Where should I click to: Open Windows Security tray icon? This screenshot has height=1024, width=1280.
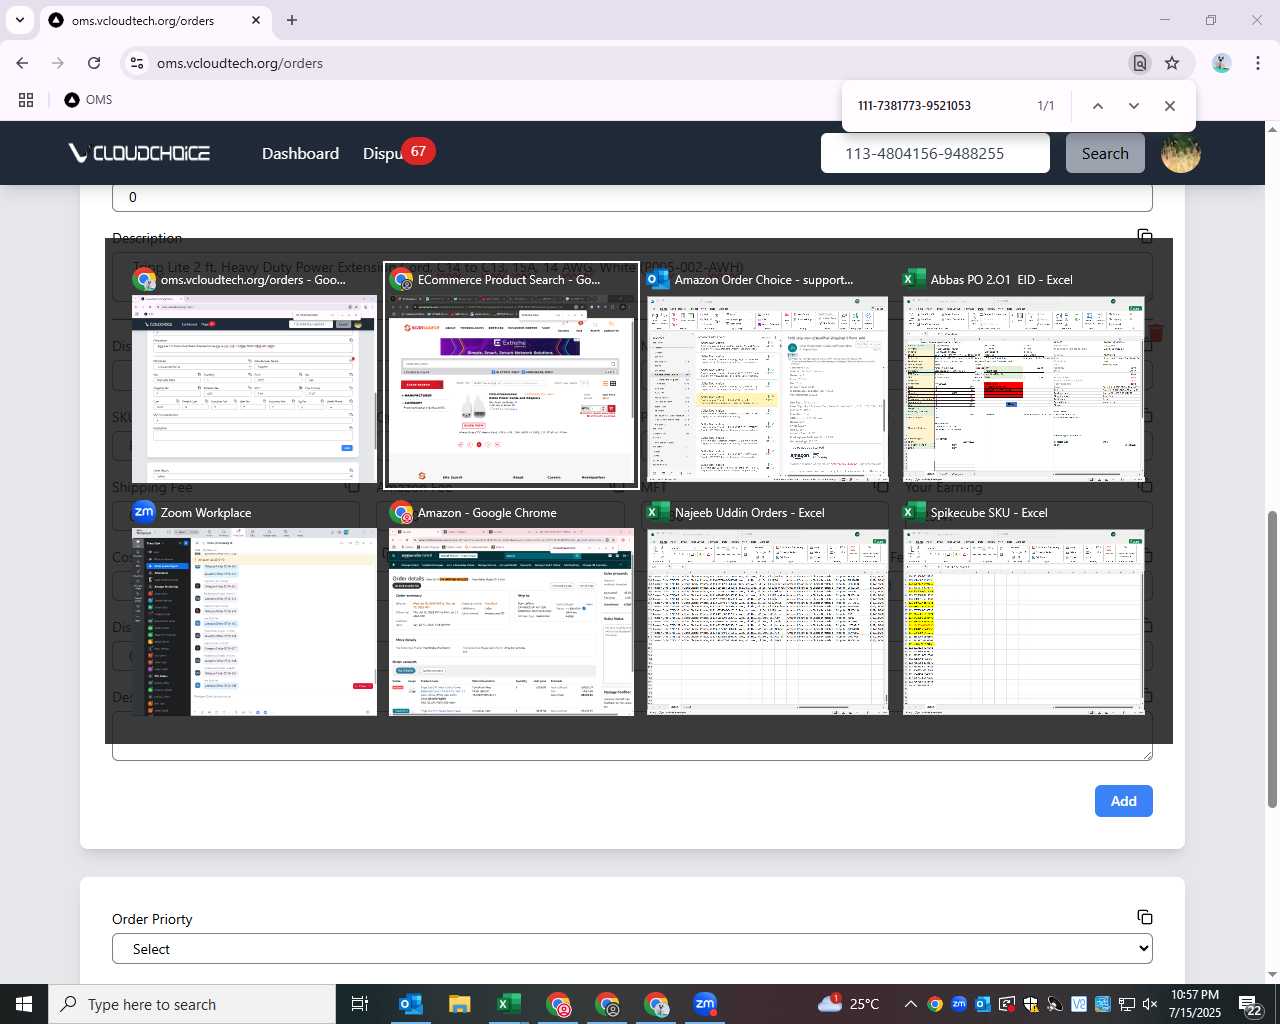pyautogui.click(x=1031, y=1004)
